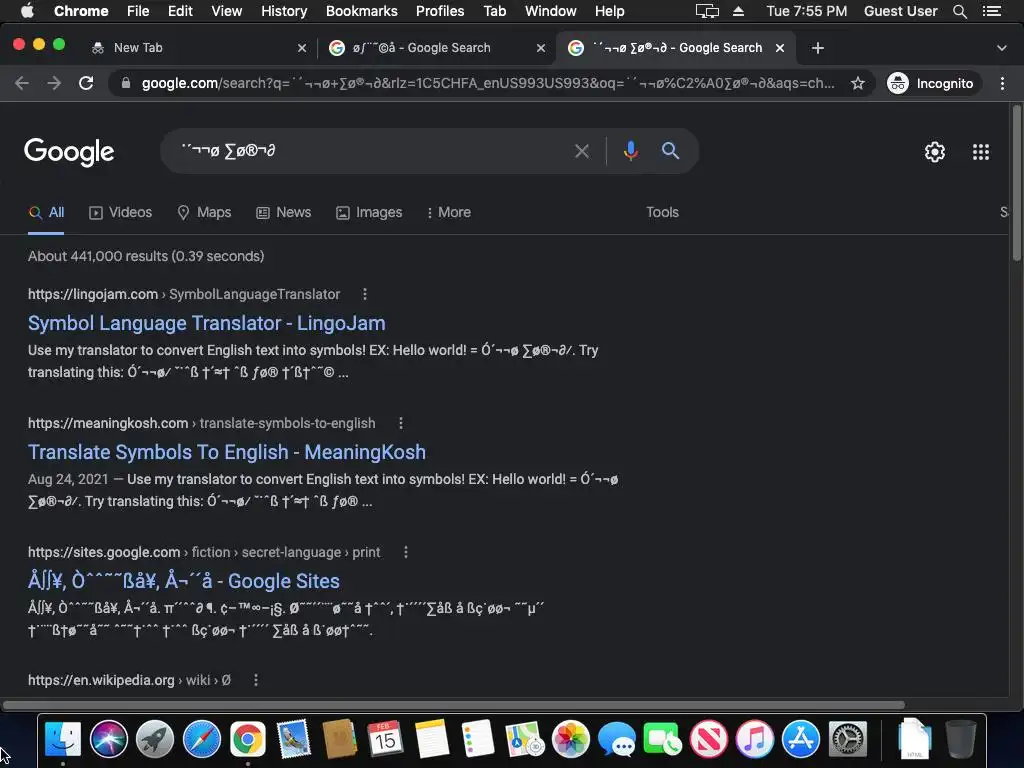Submit search with the magnifier icon
This screenshot has height=768, width=1024.
click(x=670, y=151)
